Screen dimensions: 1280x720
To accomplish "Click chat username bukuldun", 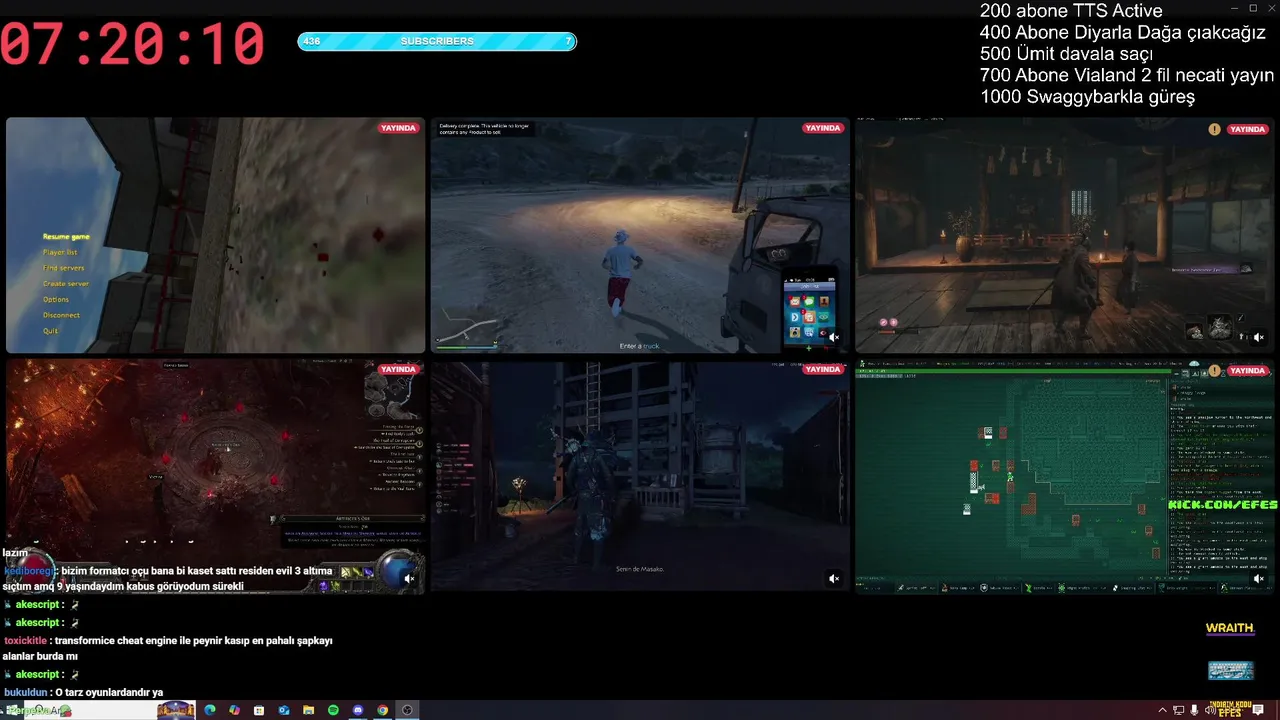I will pos(25,692).
